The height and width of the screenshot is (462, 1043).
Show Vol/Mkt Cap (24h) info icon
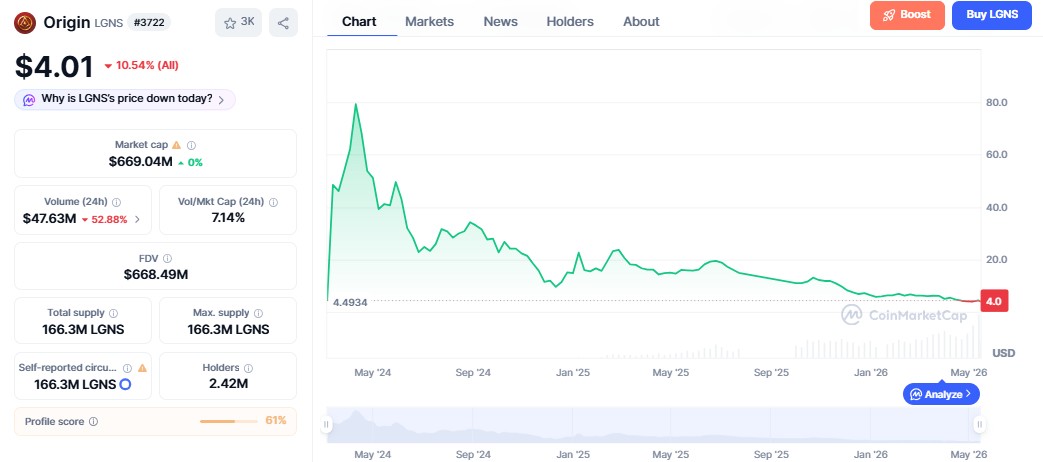273,202
